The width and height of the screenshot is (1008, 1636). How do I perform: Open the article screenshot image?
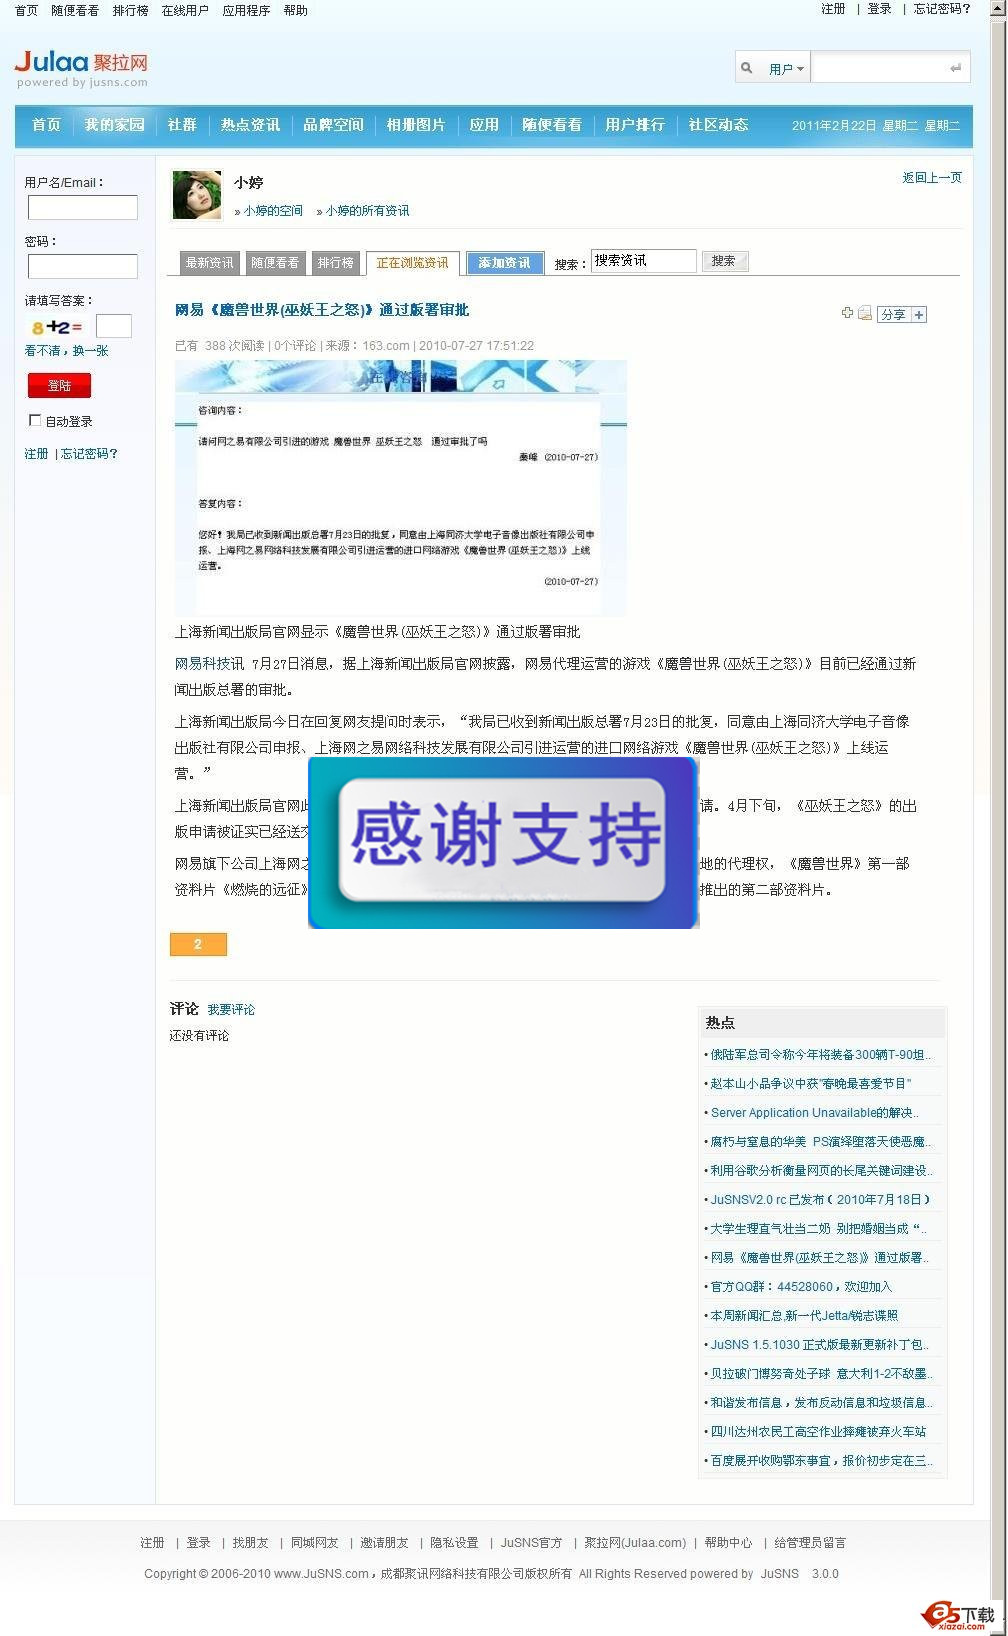point(401,488)
